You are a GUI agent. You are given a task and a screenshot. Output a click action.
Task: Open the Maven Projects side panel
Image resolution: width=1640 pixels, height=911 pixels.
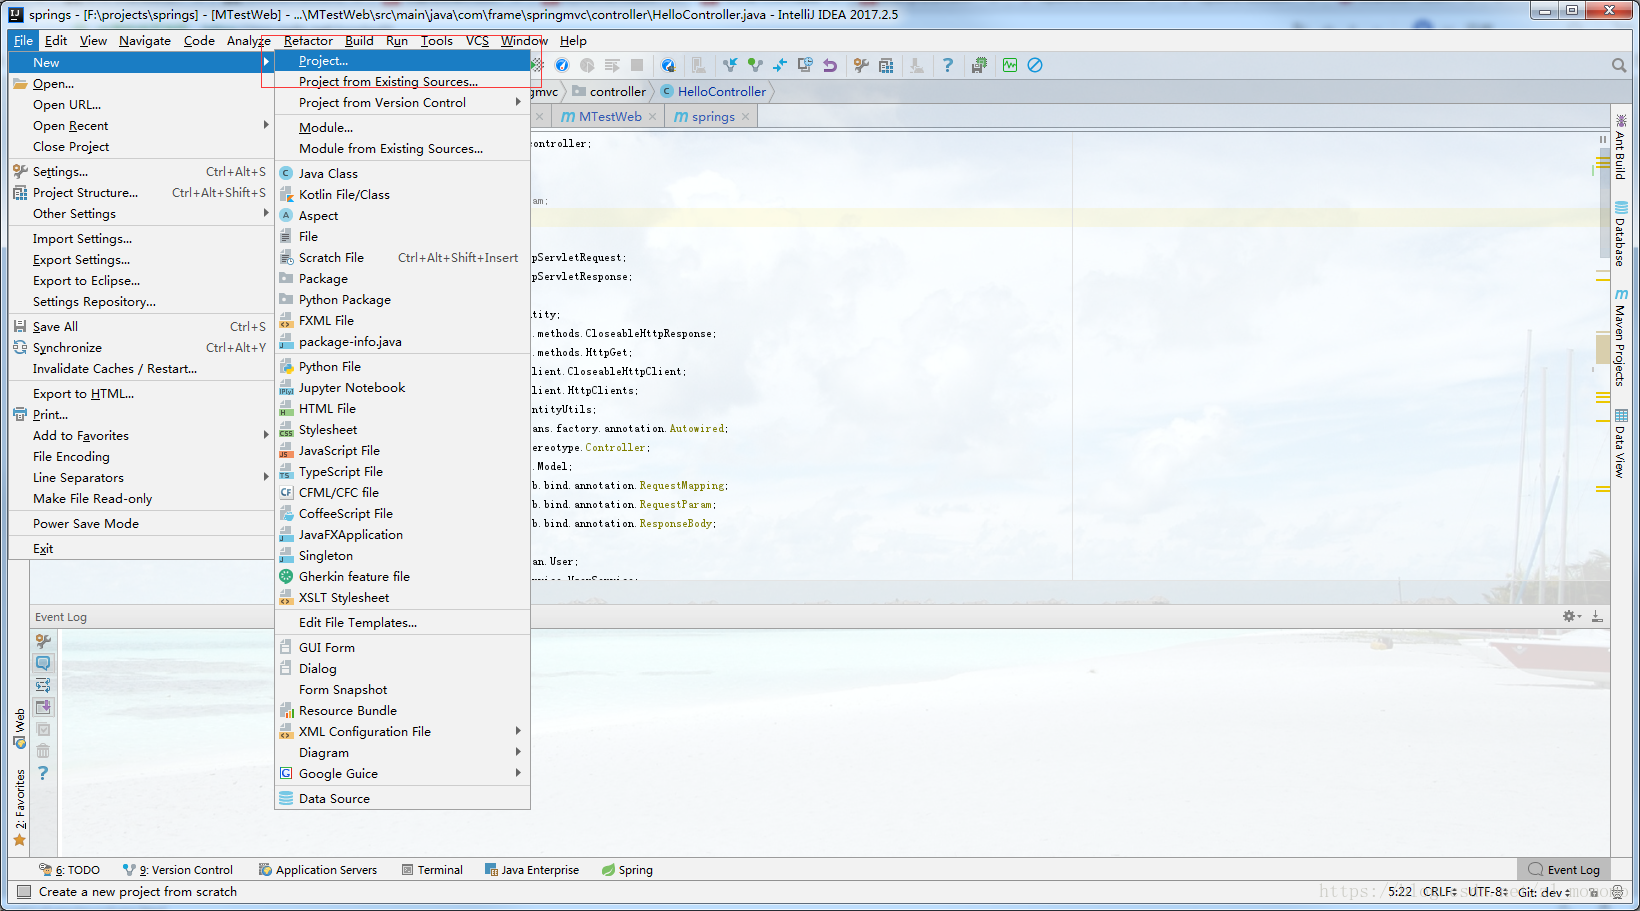coord(1620,337)
